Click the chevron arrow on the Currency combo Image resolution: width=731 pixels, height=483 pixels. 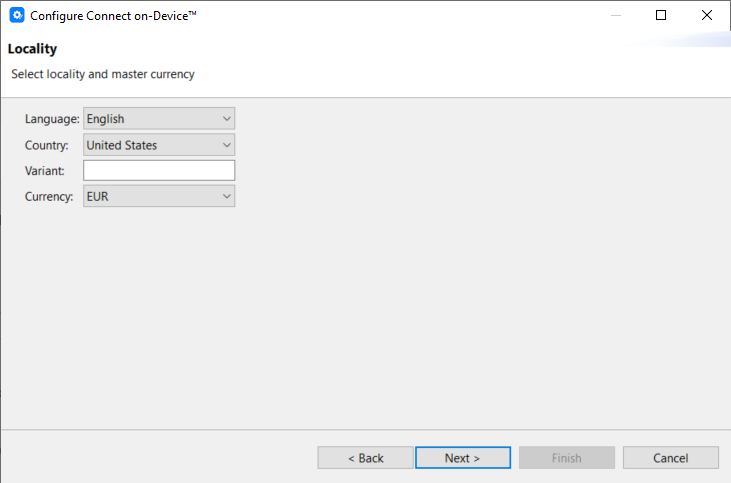point(226,197)
